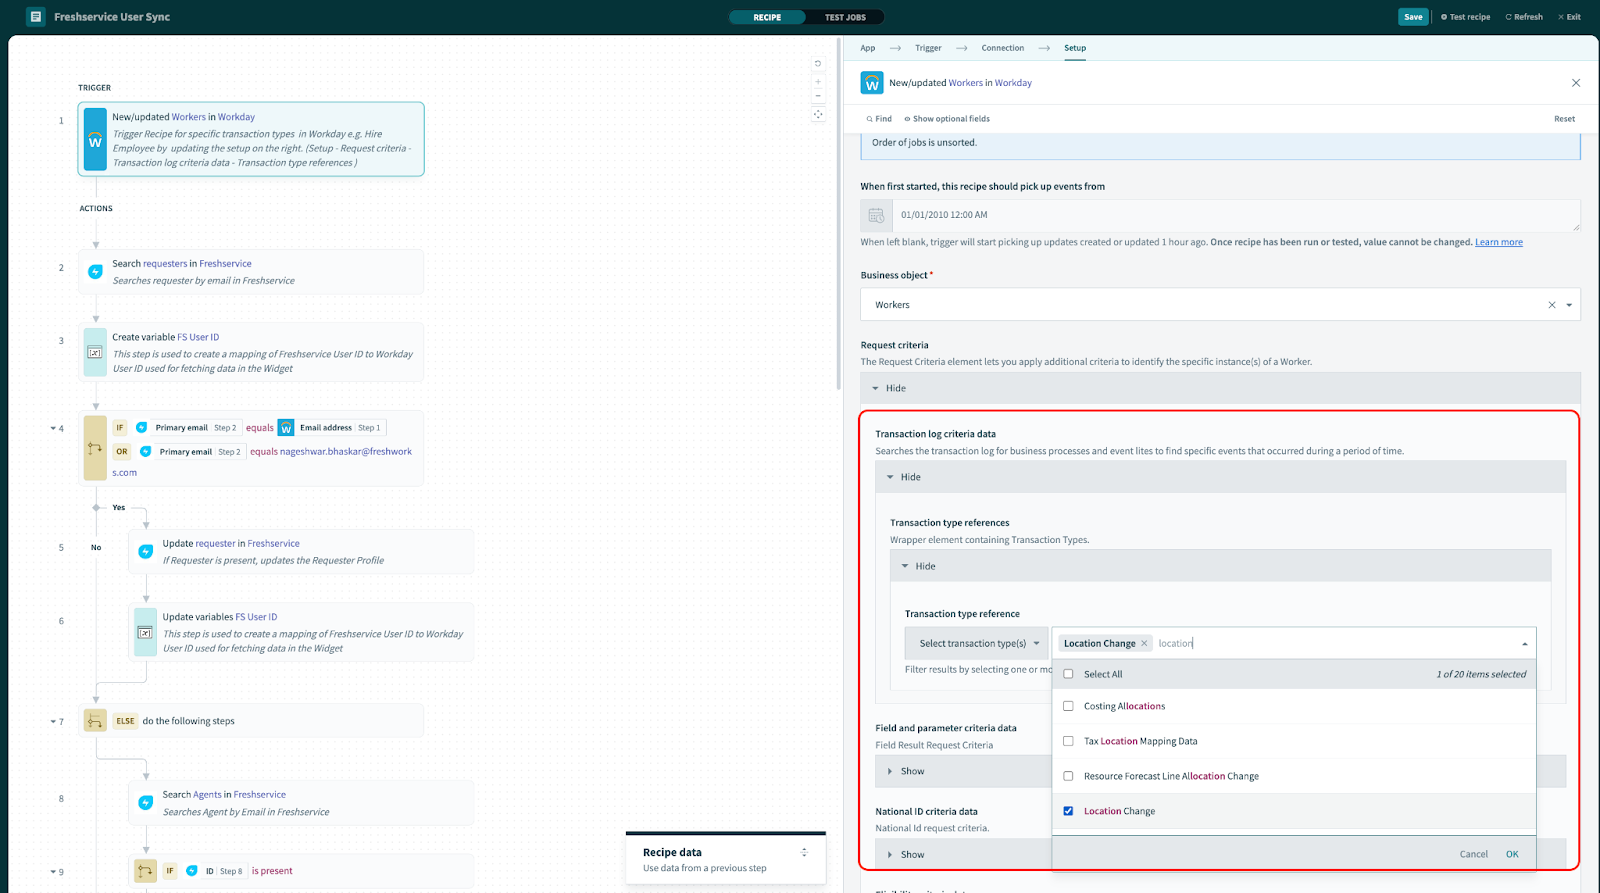
Task: Select the Search Agents in Freshservice step
Action: pyautogui.click(x=301, y=803)
